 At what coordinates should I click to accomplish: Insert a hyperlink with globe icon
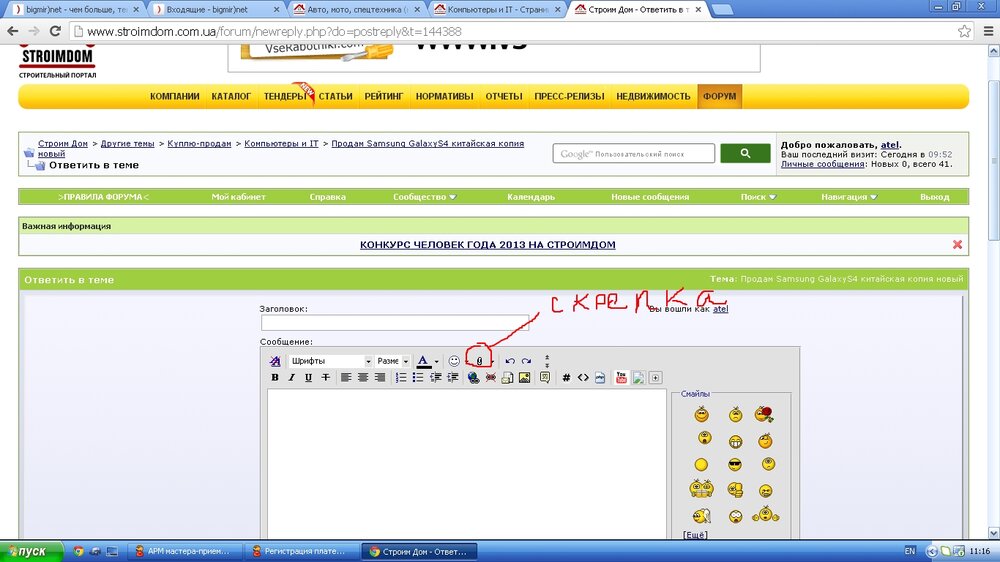pos(473,378)
